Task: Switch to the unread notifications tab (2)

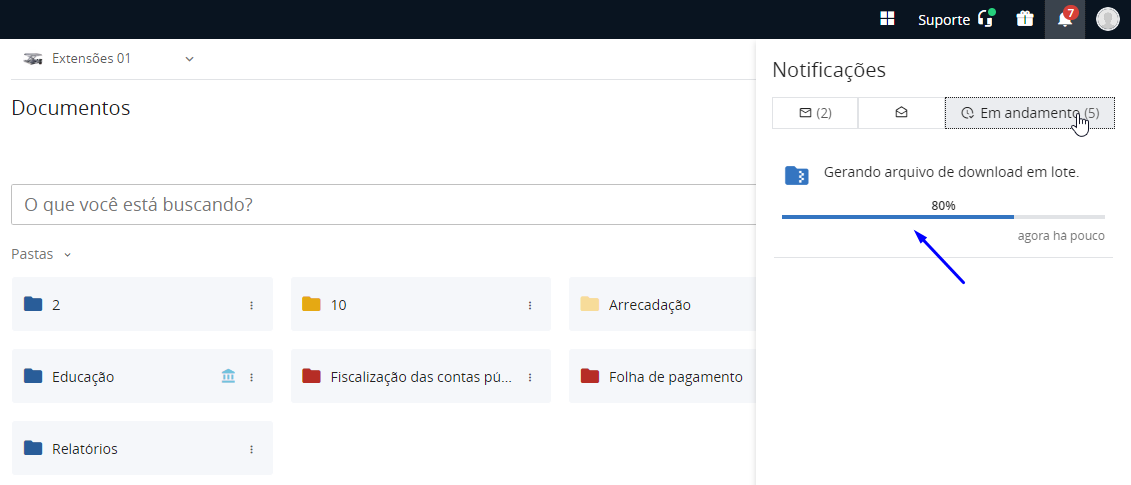Action: pos(815,113)
